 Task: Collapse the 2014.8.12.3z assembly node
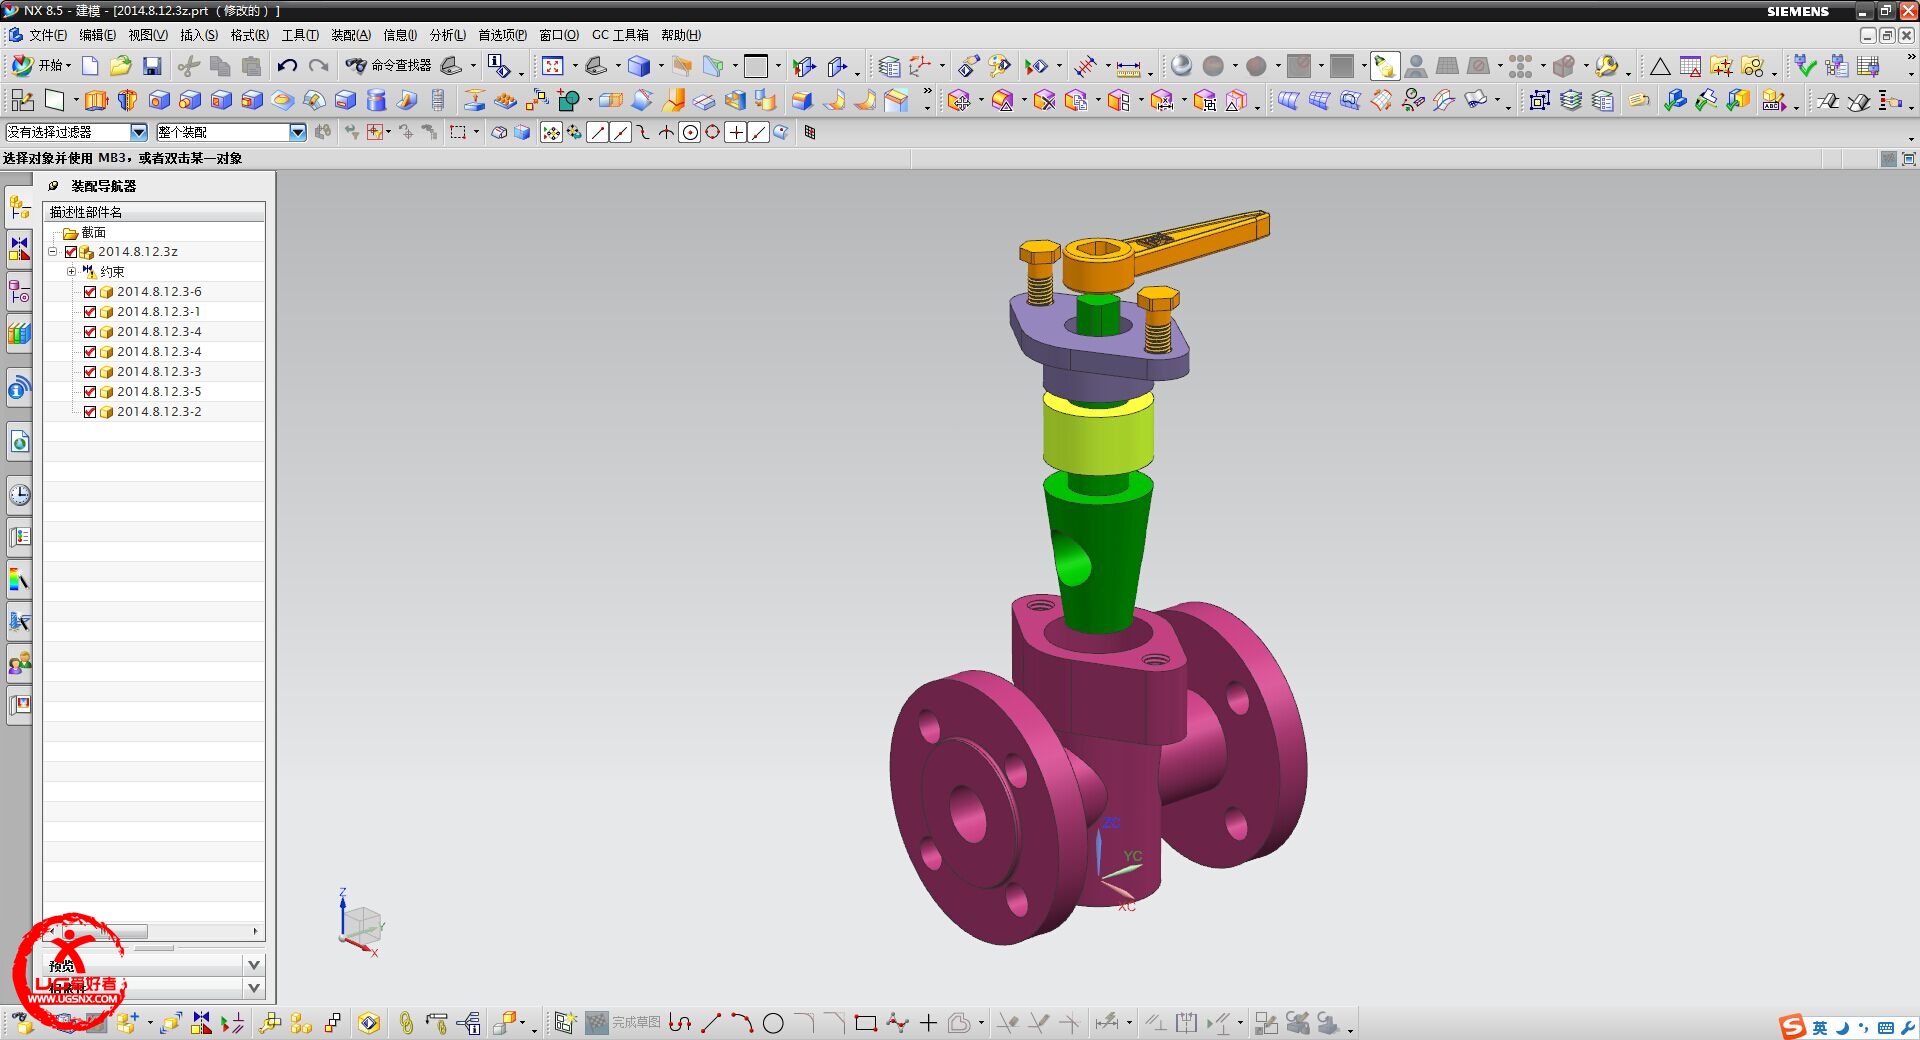click(52, 252)
